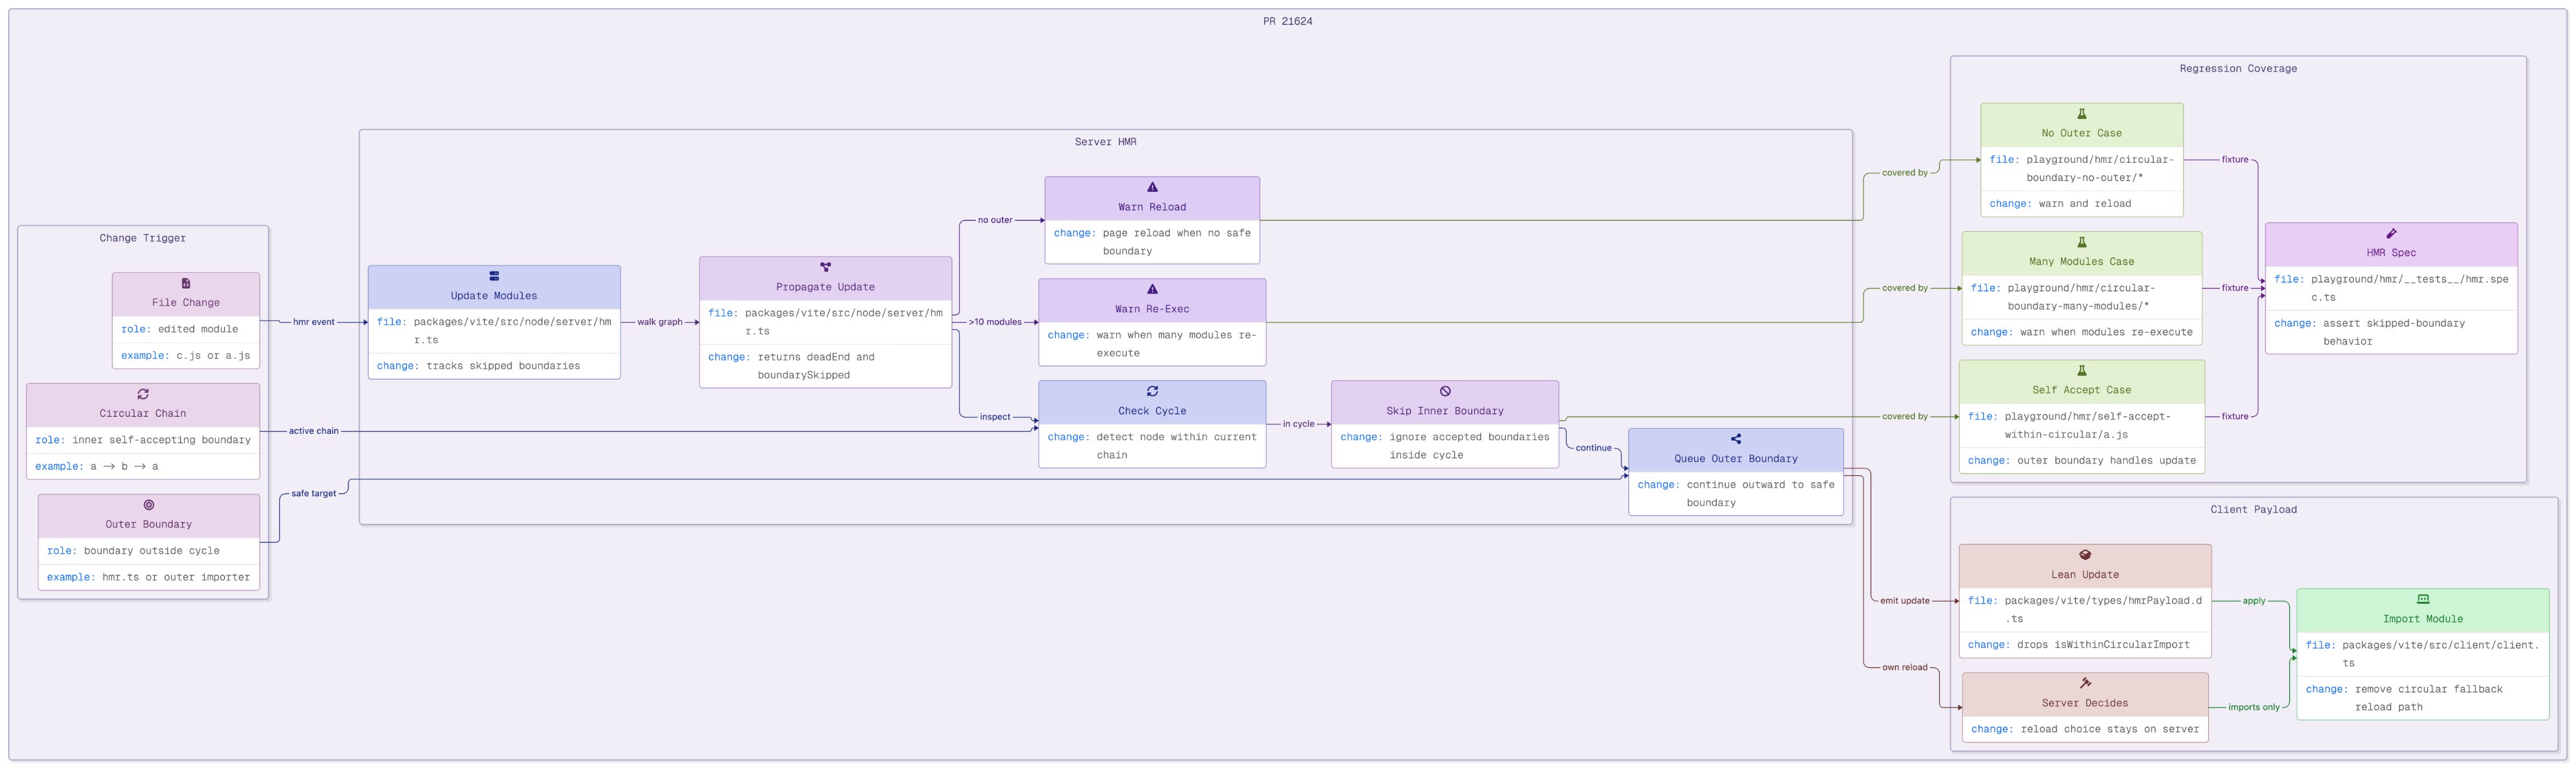Click the Outer Boundary target icon

pyautogui.click(x=148, y=505)
